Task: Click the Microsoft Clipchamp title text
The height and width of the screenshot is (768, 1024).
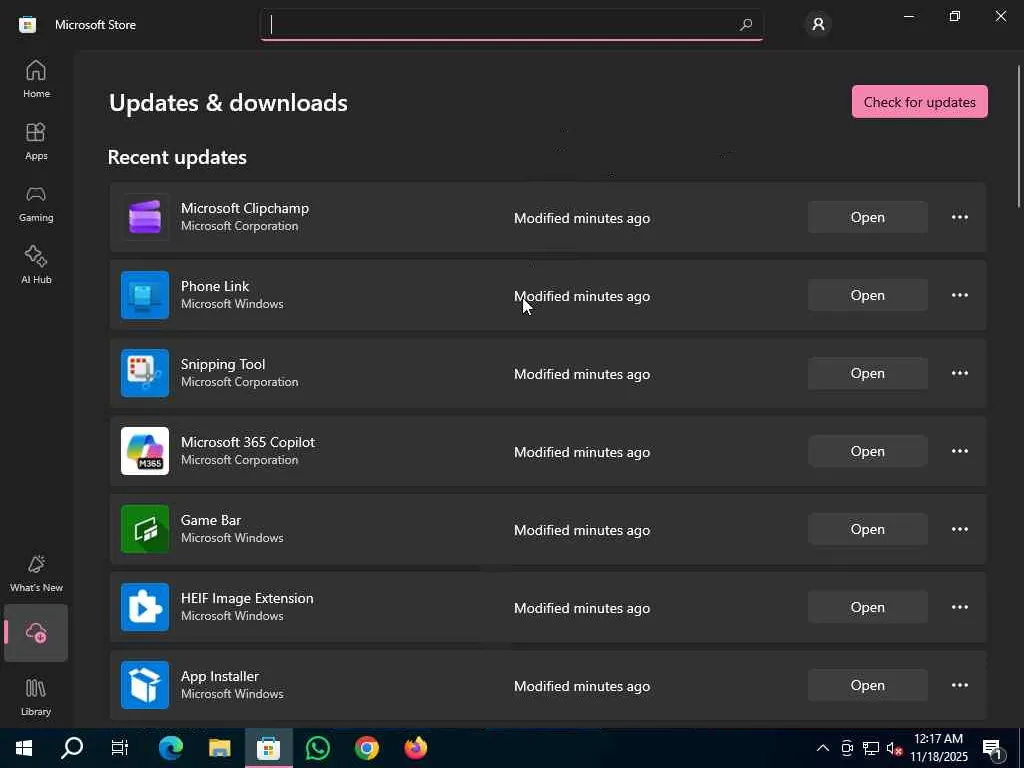Action: pyautogui.click(x=245, y=208)
